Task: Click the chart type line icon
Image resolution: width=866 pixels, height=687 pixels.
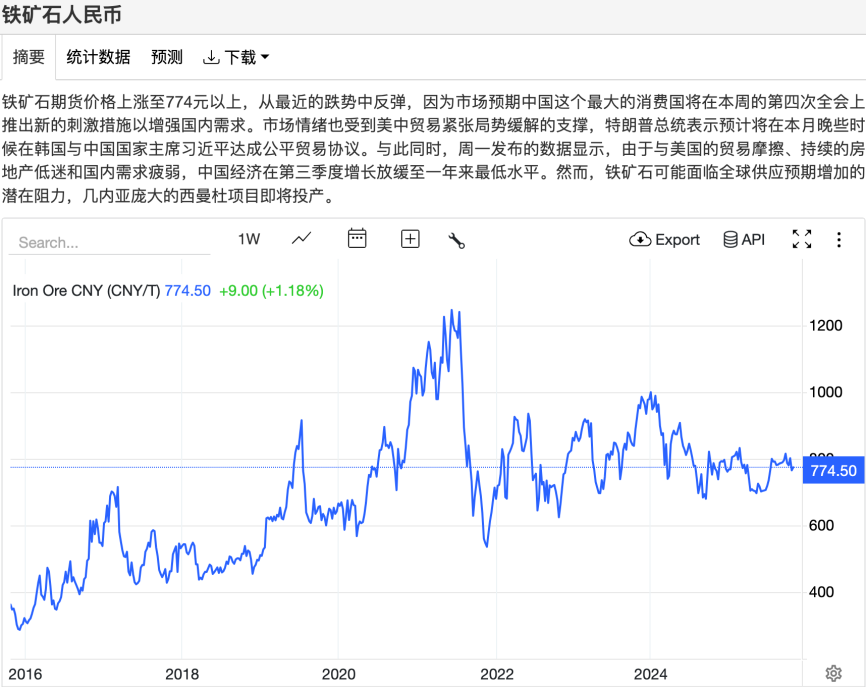Action: click(x=302, y=239)
